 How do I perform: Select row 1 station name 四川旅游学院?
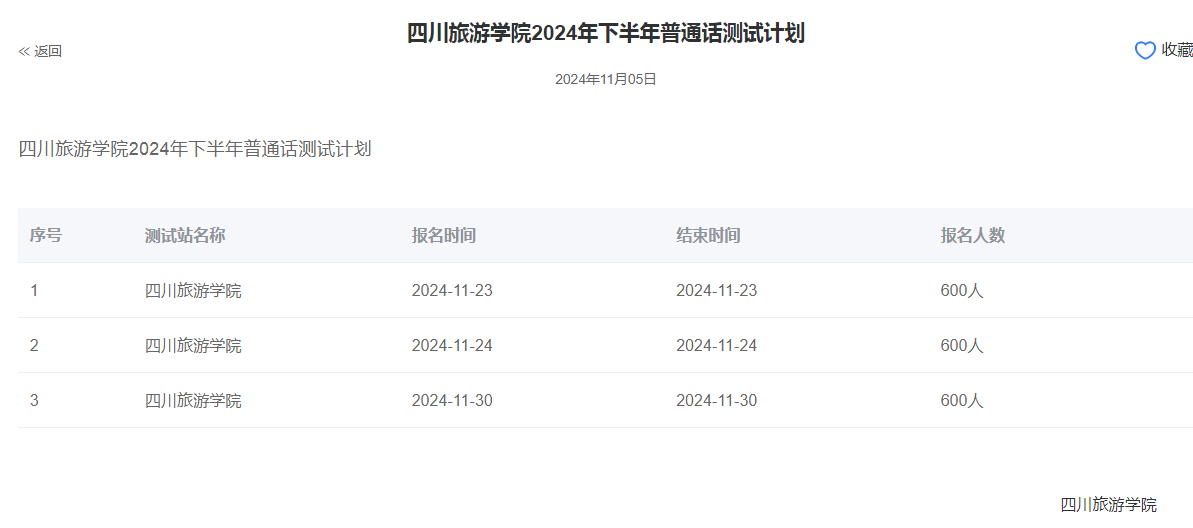tap(193, 291)
